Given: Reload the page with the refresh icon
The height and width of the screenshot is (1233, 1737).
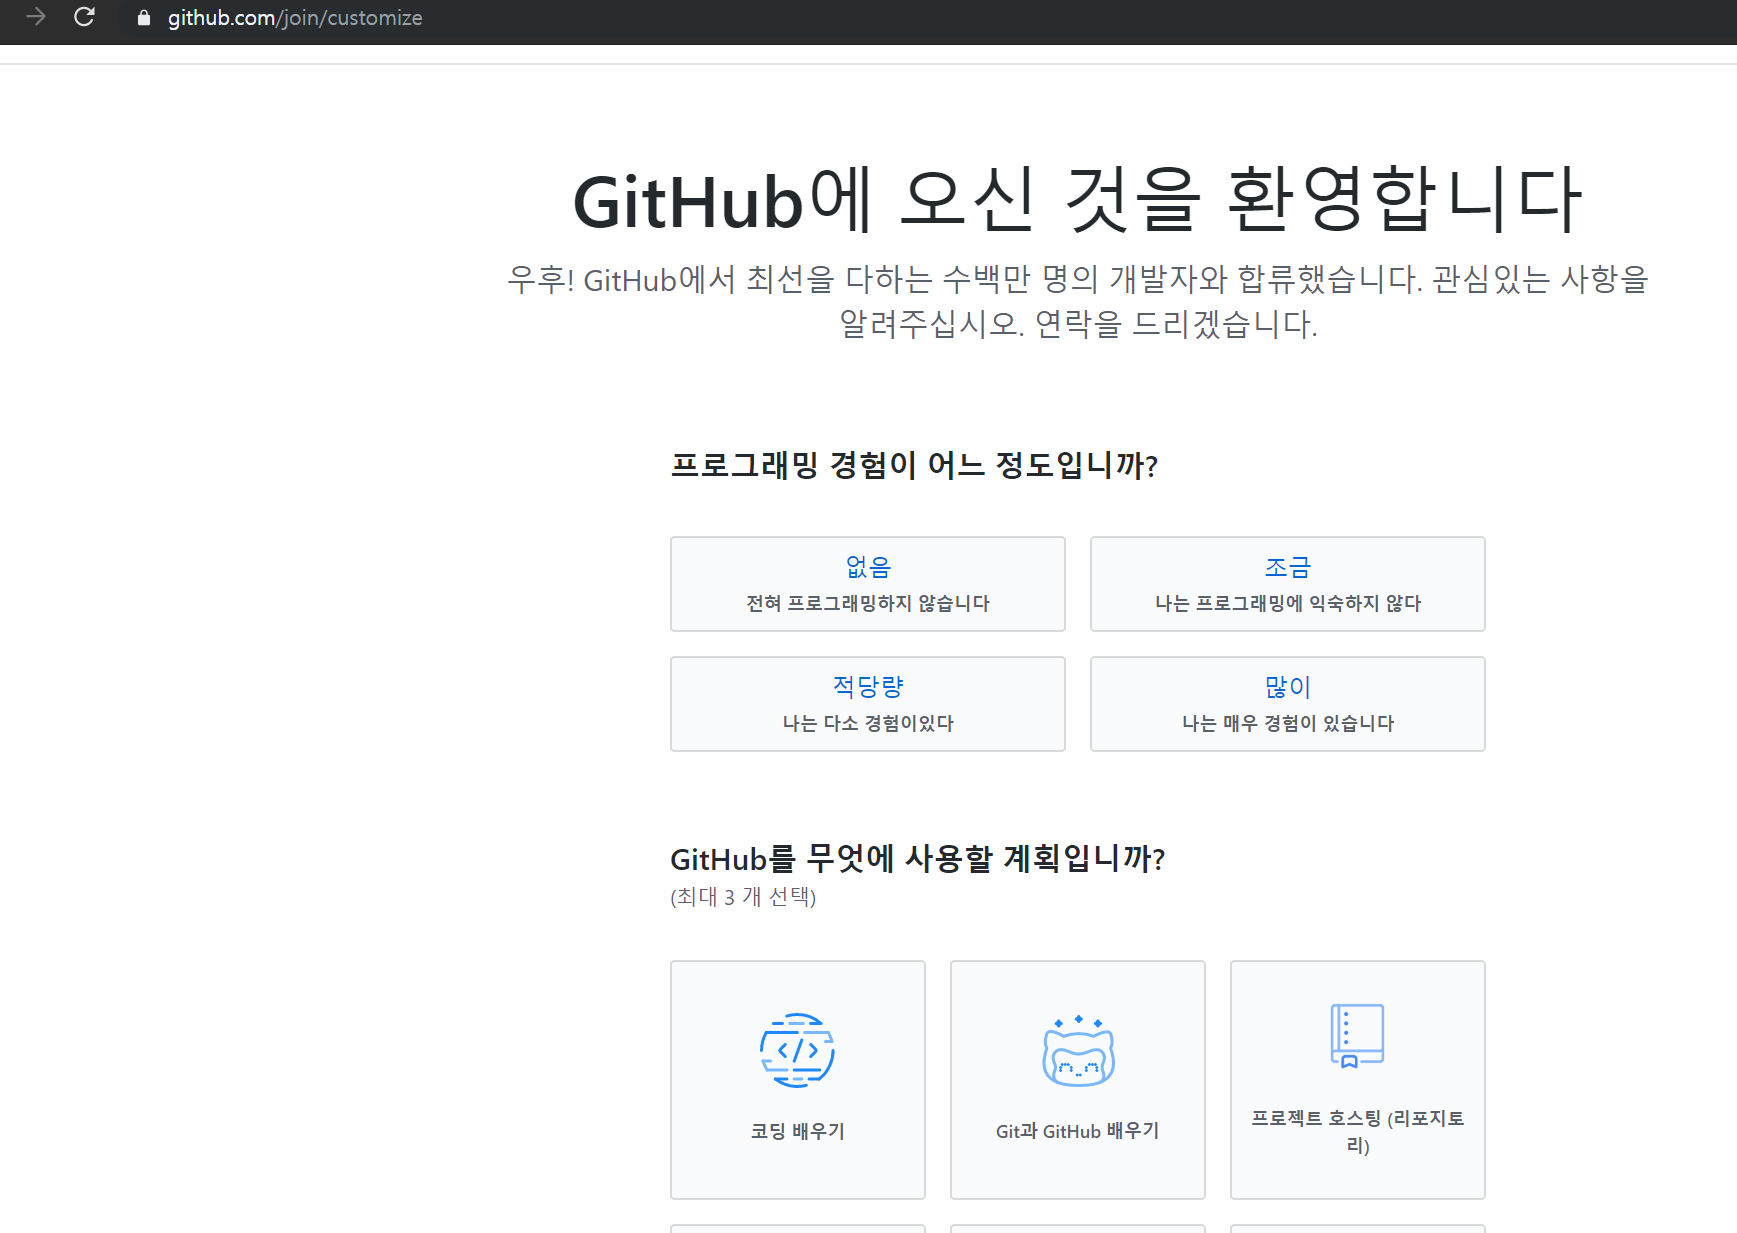Looking at the screenshot, I should 85,17.
